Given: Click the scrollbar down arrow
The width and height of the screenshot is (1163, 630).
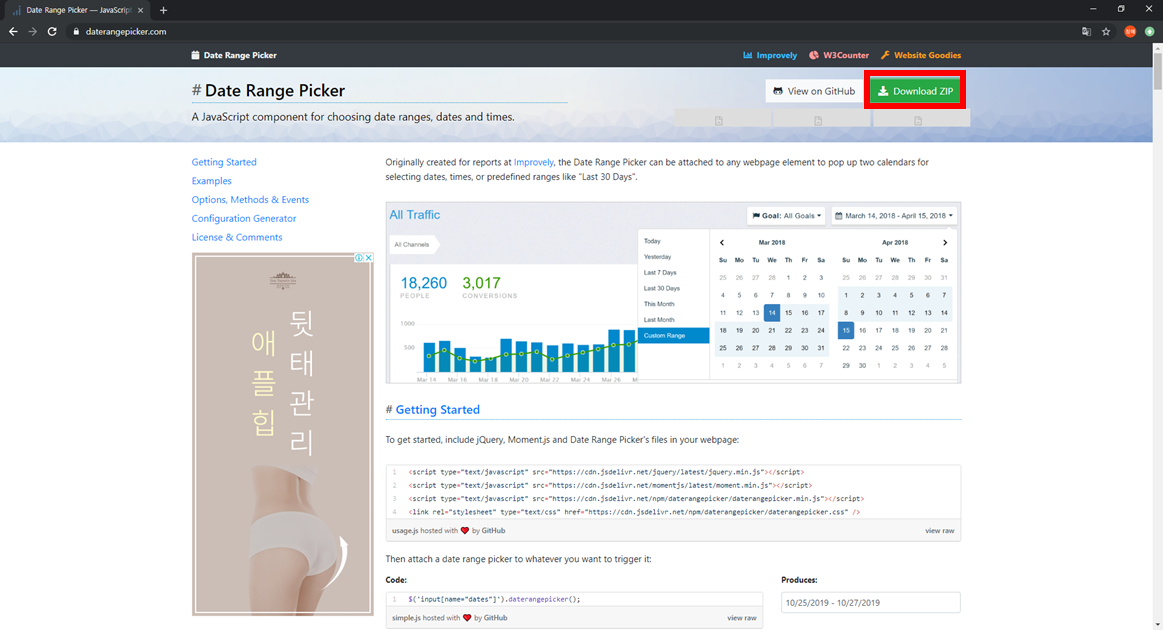Looking at the screenshot, I should tap(1157, 625).
